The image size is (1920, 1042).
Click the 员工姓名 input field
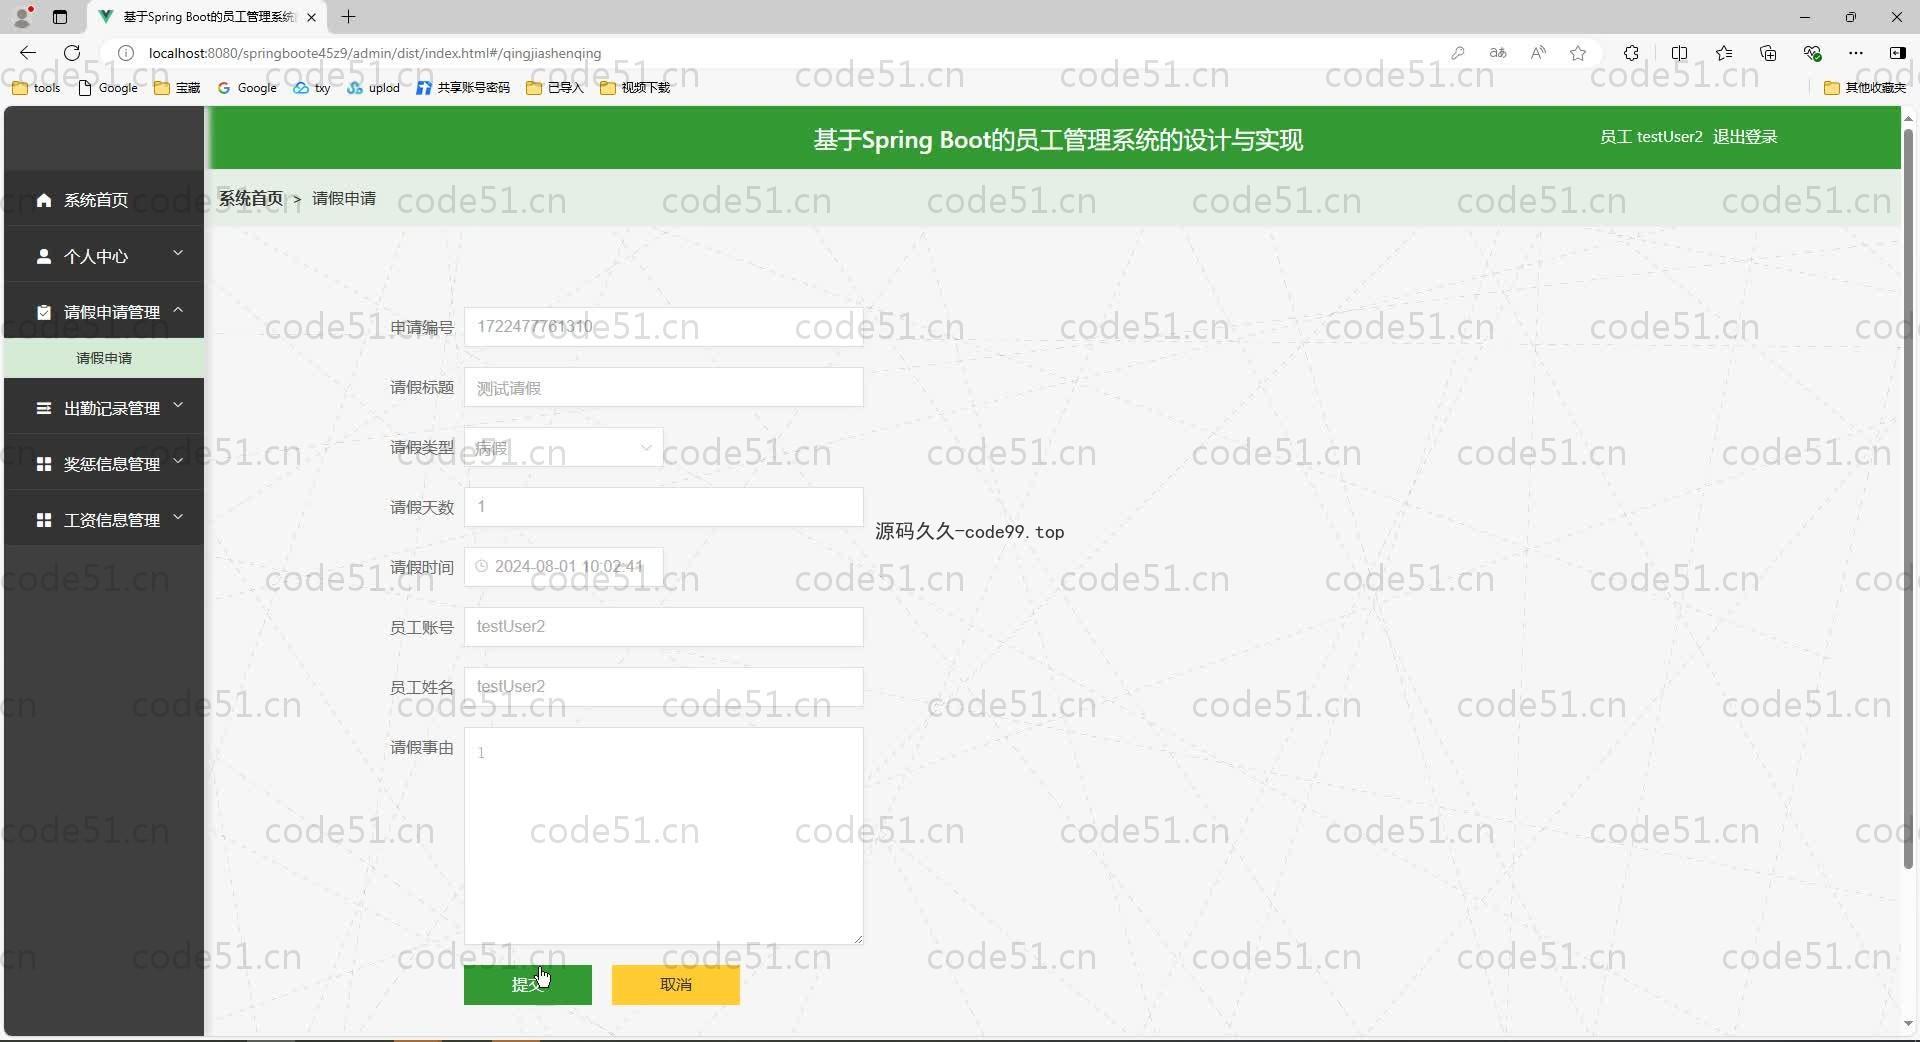tap(663, 687)
